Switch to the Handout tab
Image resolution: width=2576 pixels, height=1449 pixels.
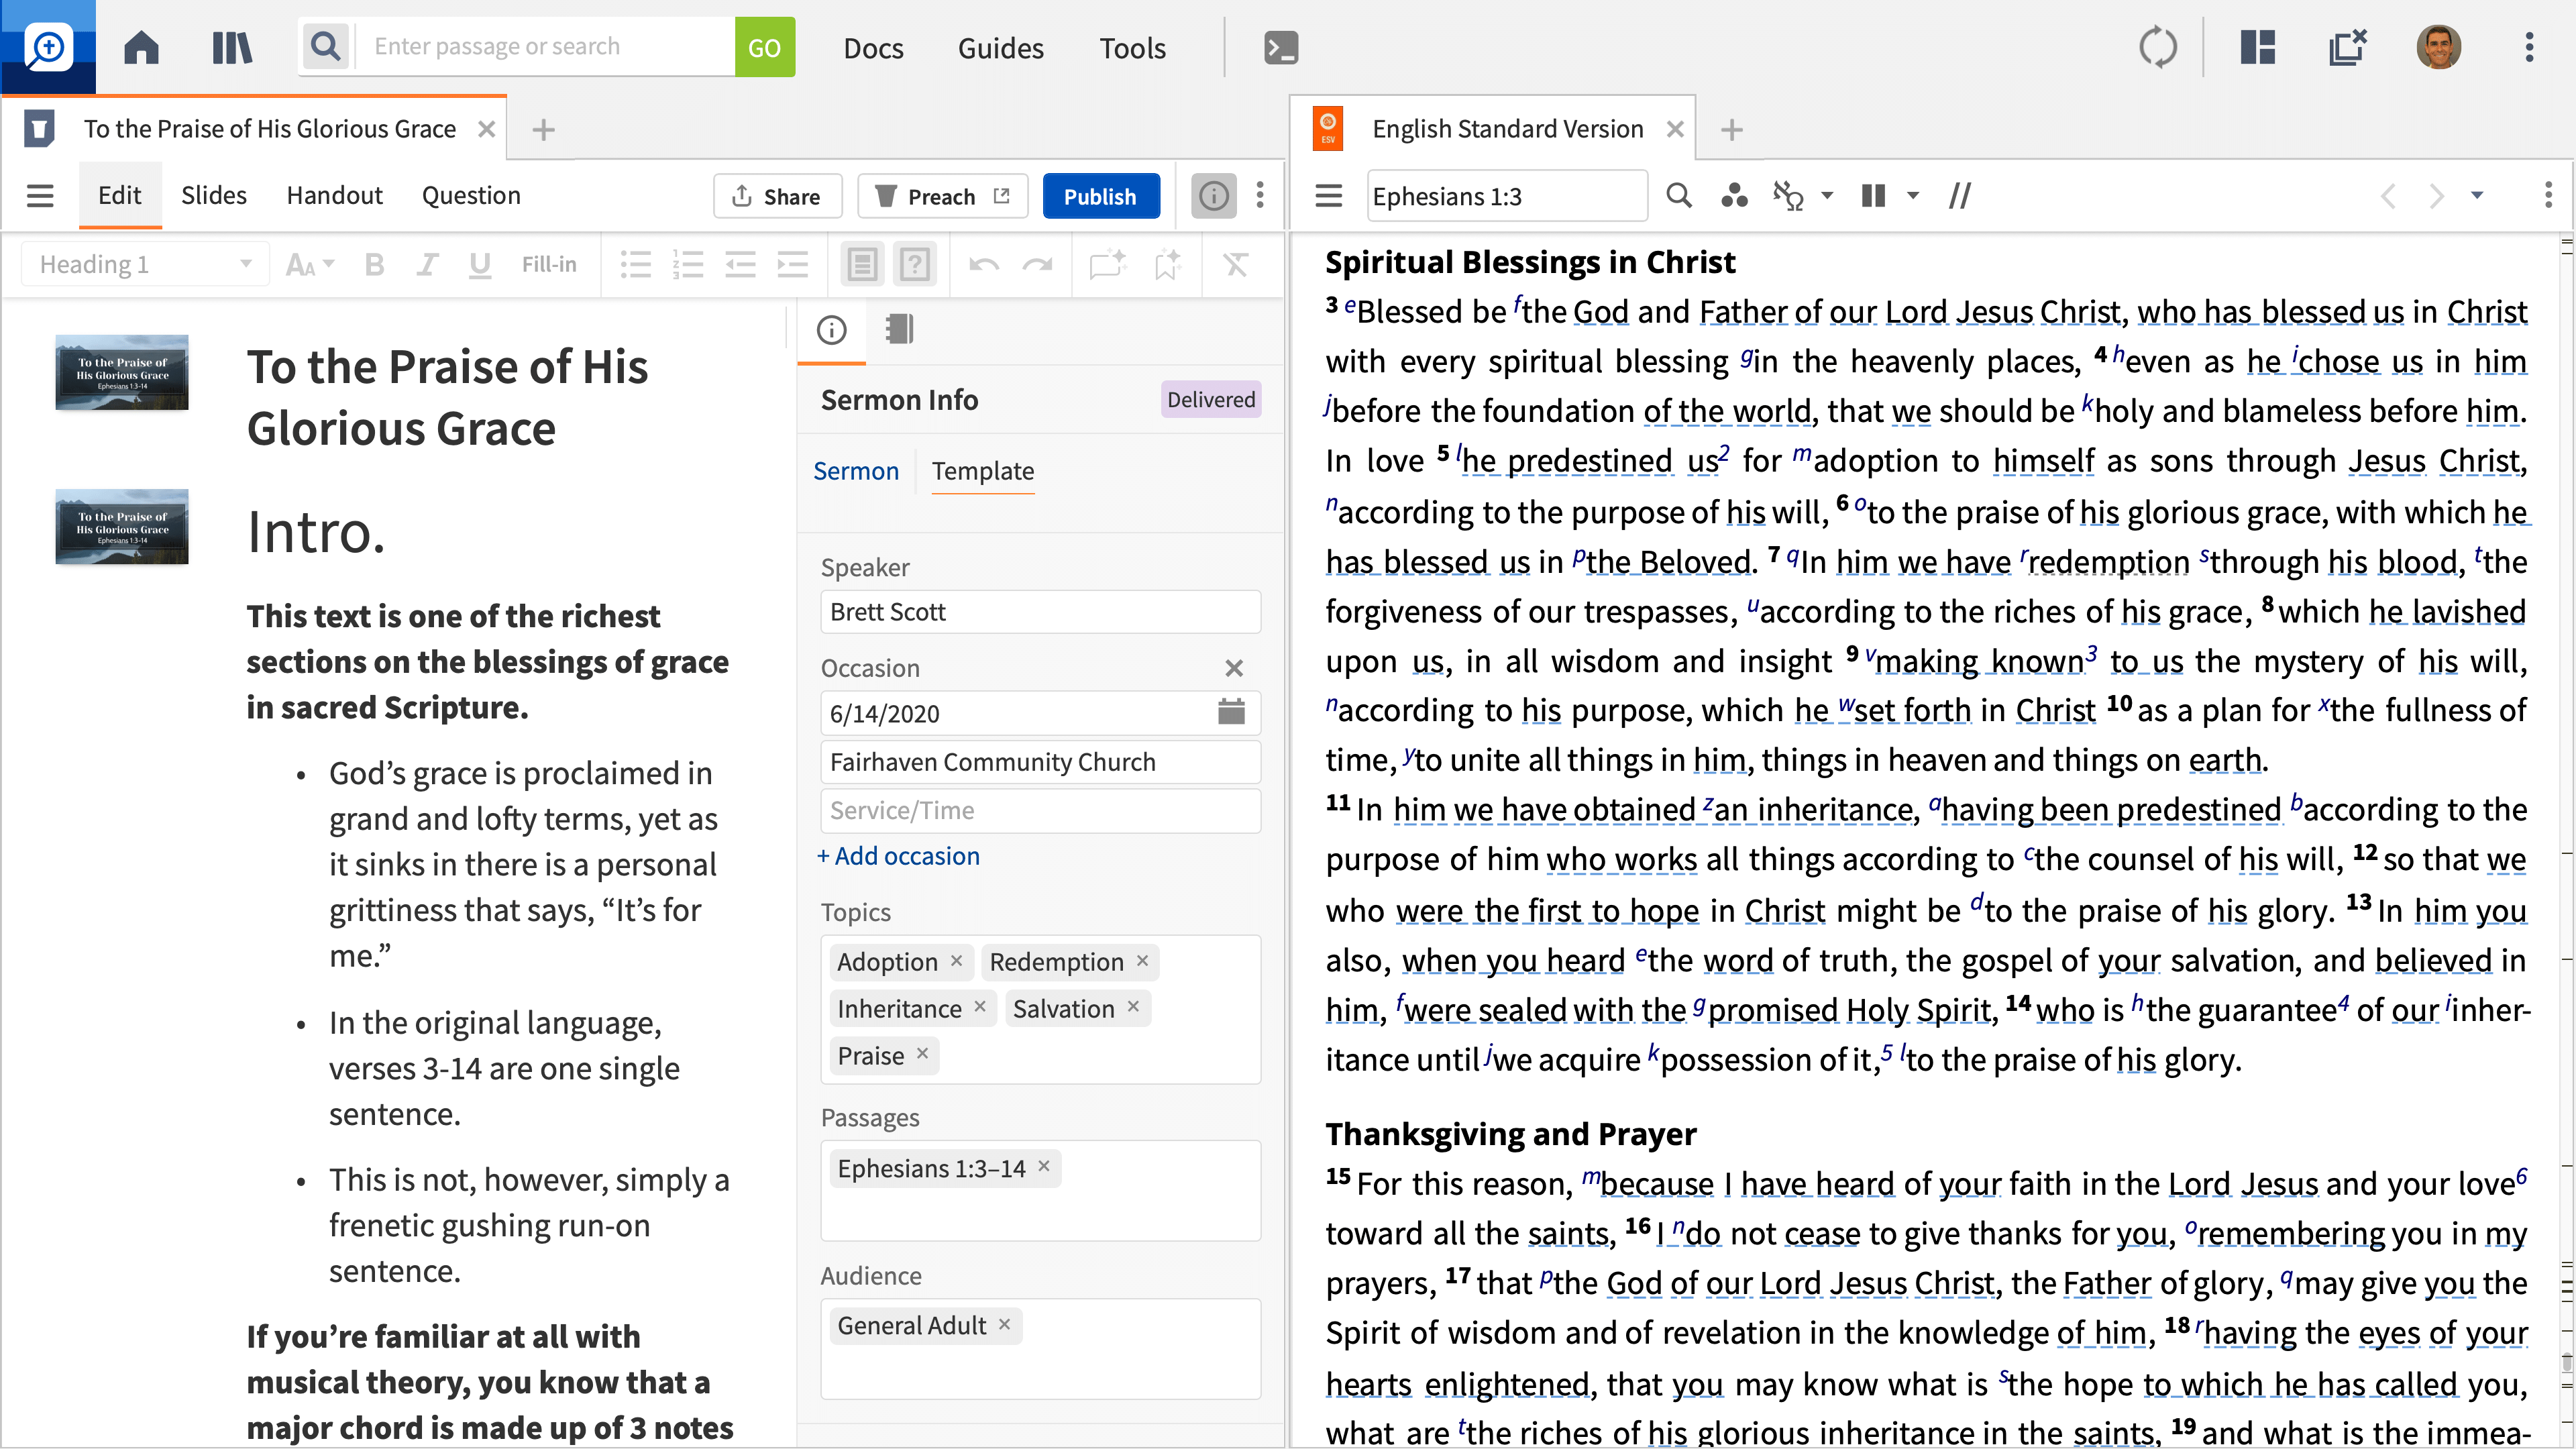coord(334,195)
